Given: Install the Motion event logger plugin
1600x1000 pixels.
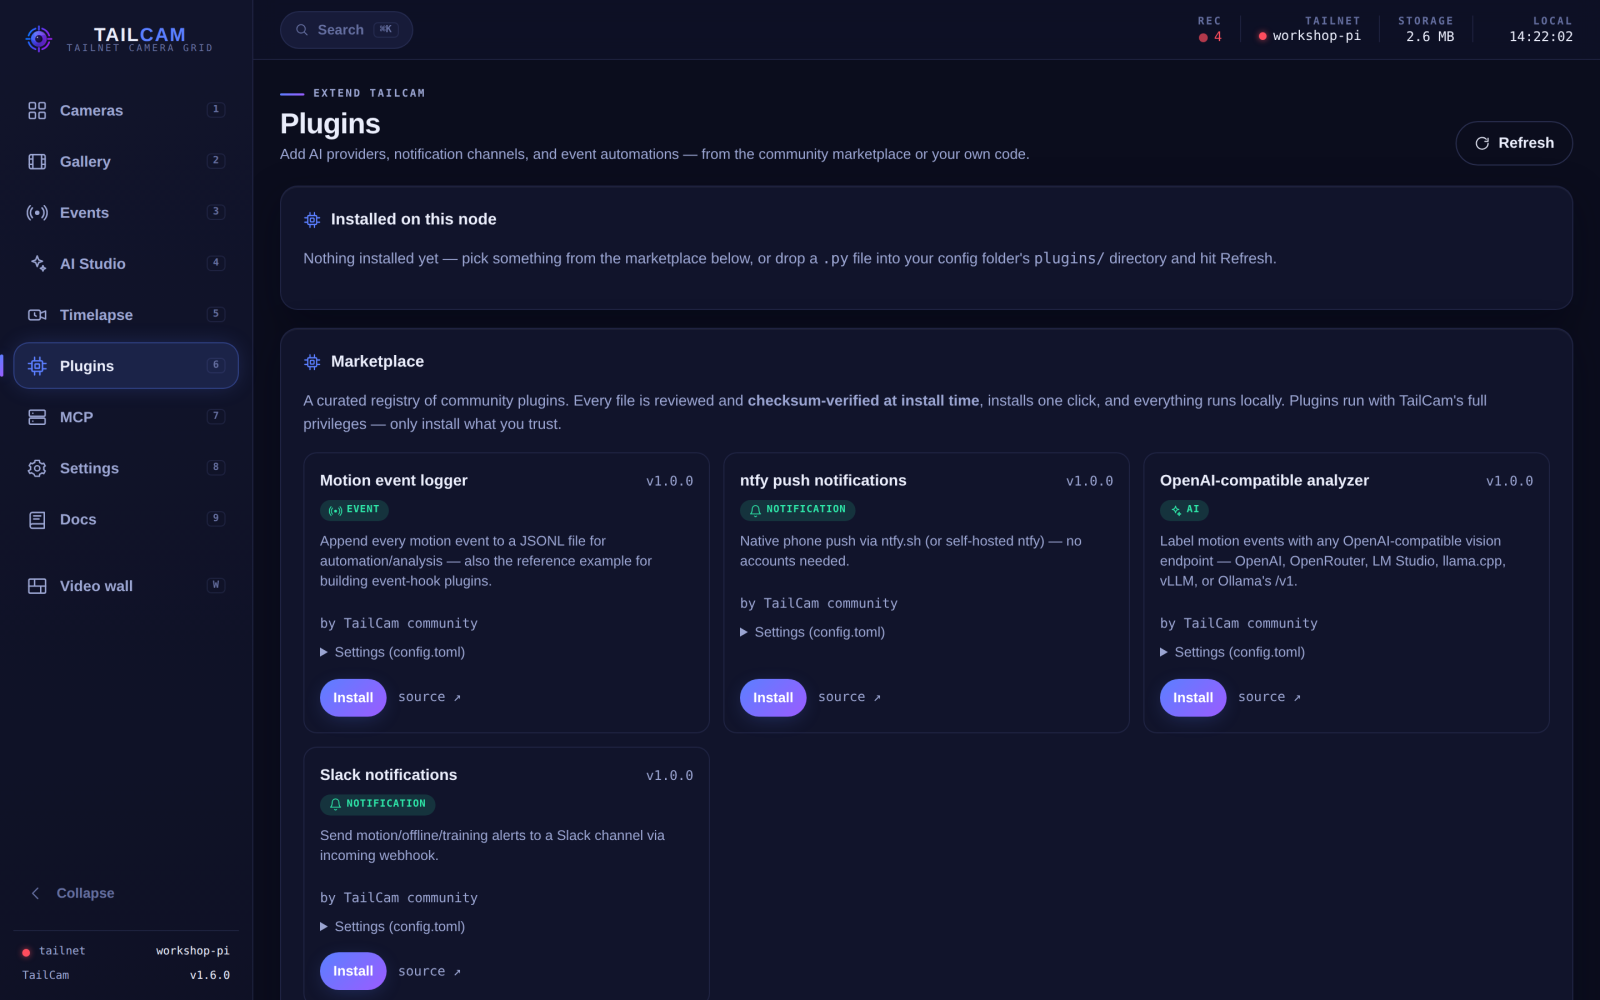Looking at the screenshot, I should 353,698.
